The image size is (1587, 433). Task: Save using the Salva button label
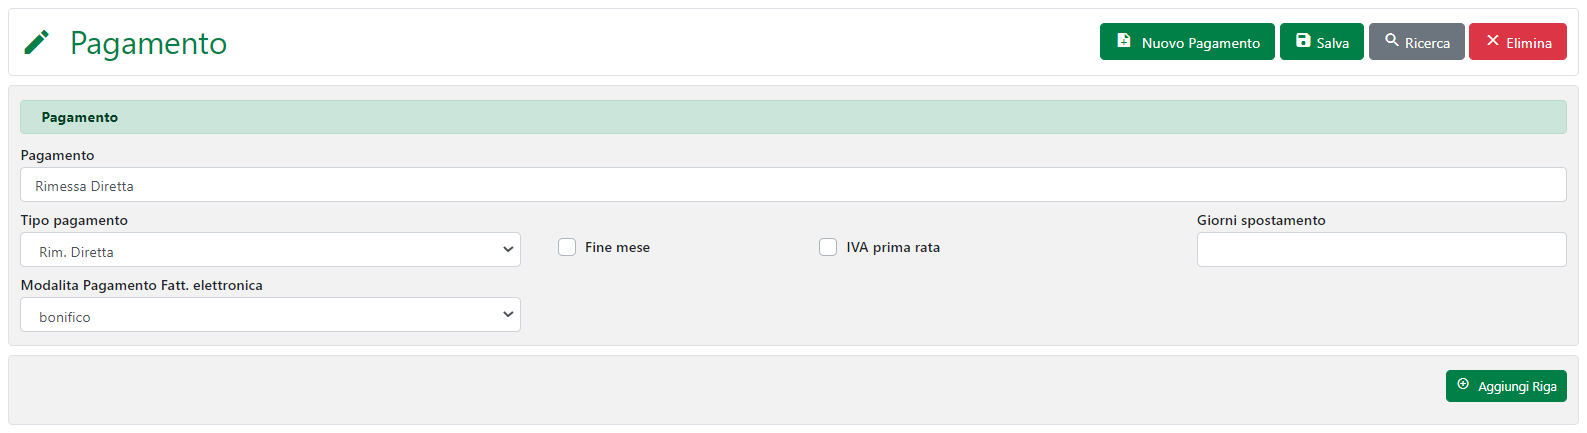[x=1332, y=43]
